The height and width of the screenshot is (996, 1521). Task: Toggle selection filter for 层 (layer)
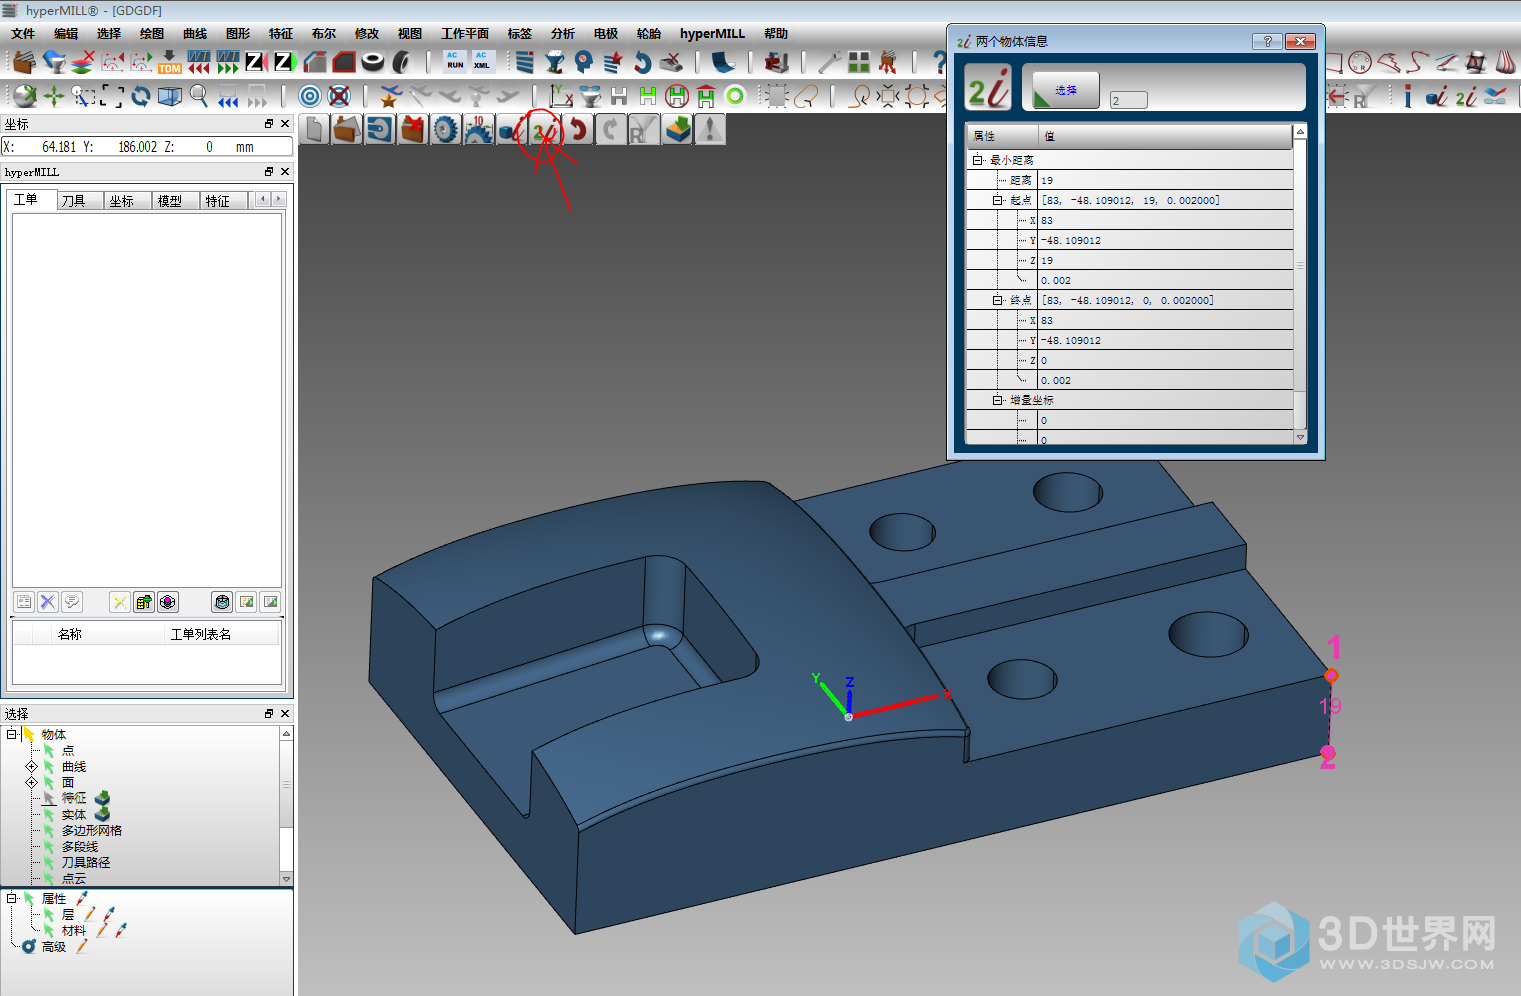tap(48, 914)
